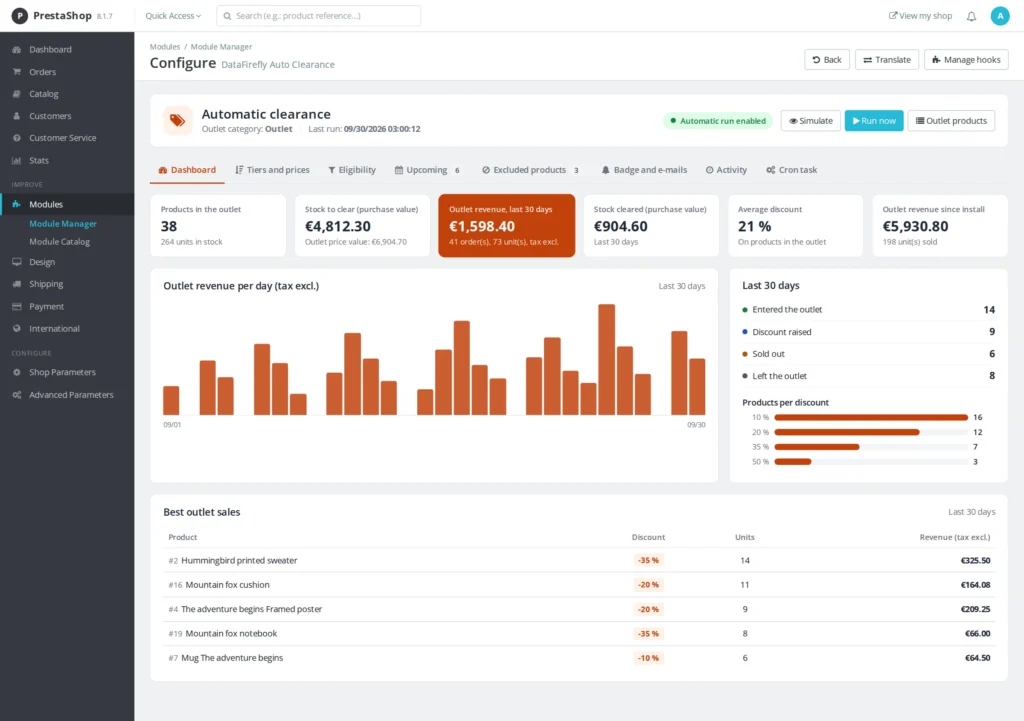The height and width of the screenshot is (721, 1024).
Task: Focus the product reference search field
Action: coord(319,16)
